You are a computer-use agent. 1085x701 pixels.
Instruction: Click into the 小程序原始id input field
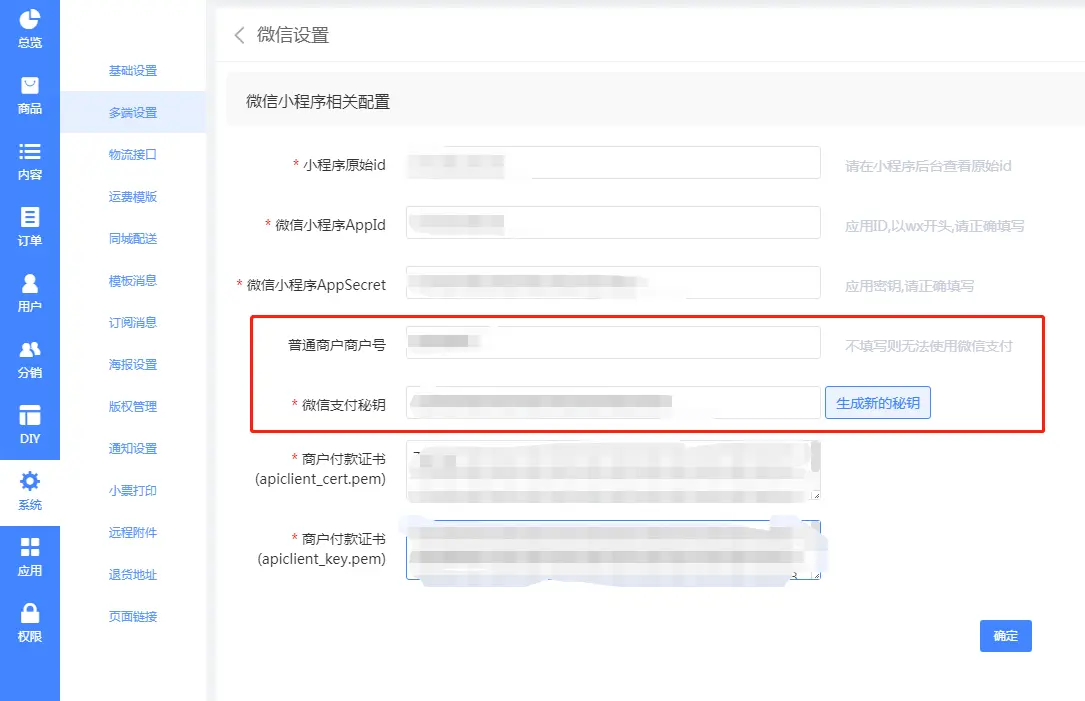[612, 163]
